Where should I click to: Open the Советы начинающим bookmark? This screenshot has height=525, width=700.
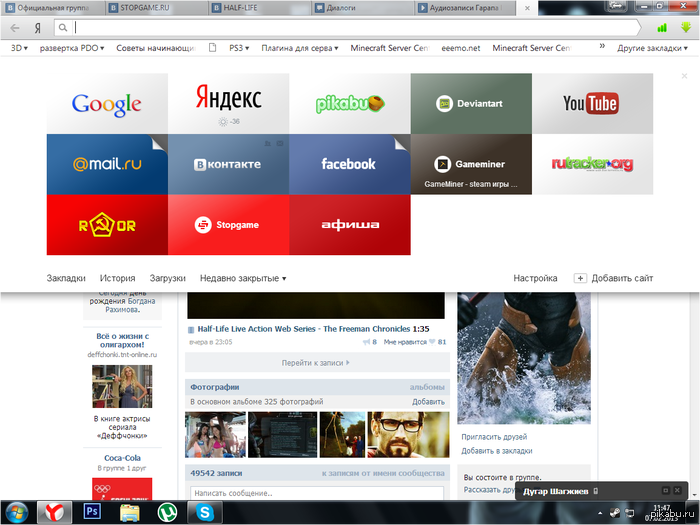coord(156,48)
